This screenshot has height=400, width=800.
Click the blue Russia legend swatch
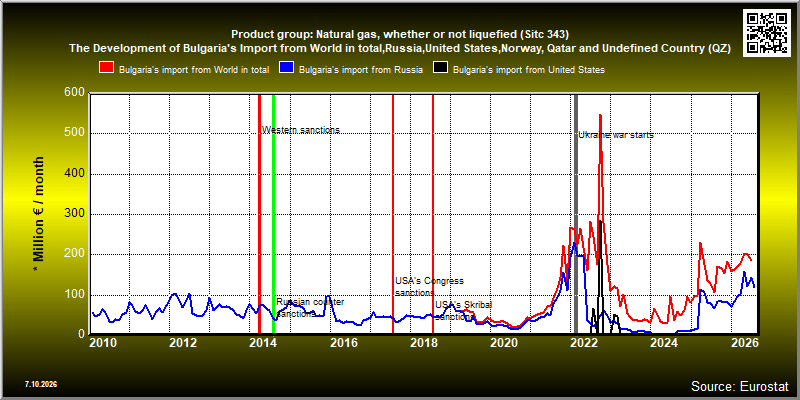pyautogui.click(x=286, y=69)
